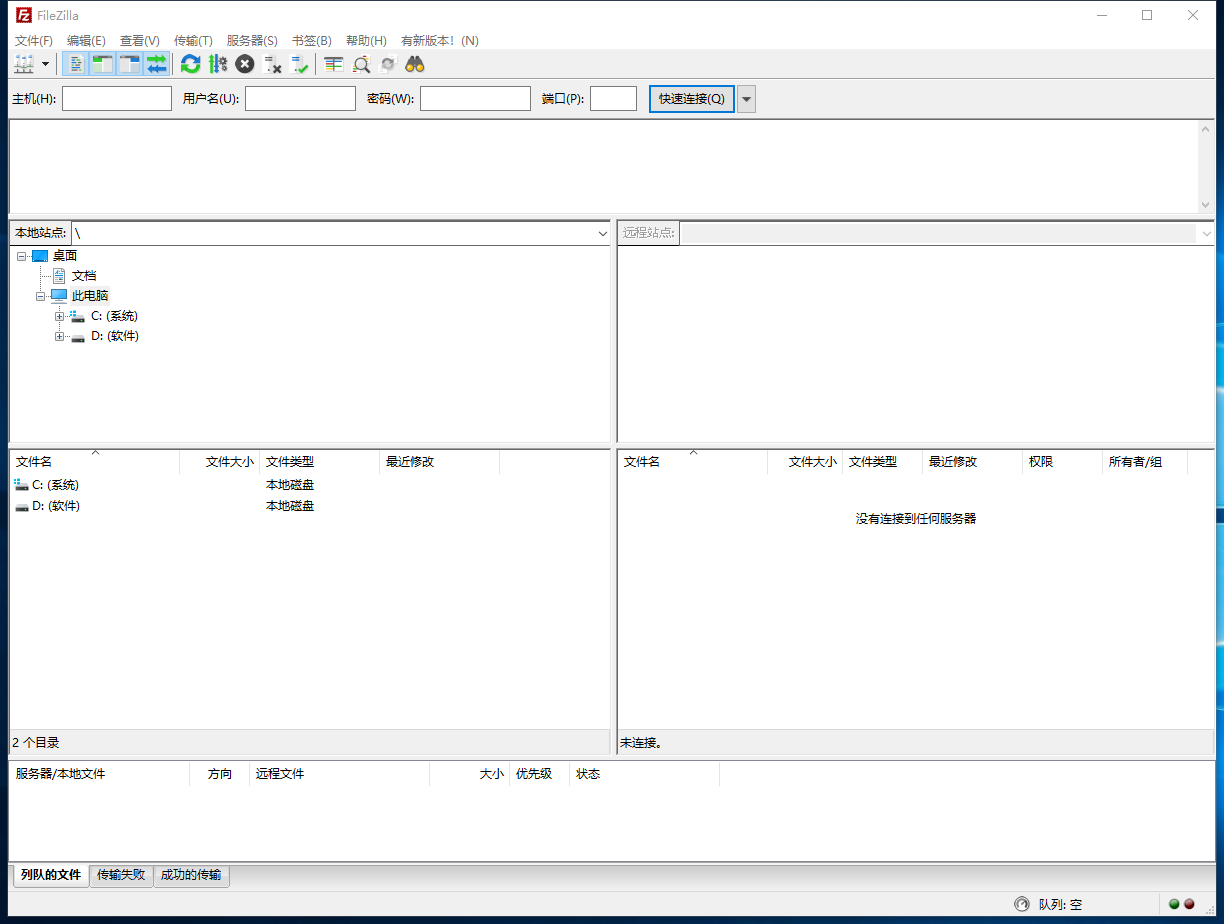Viewport: 1224px width, 924px height.
Task: Open the quickconnect history dropdown
Action: [x=745, y=98]
